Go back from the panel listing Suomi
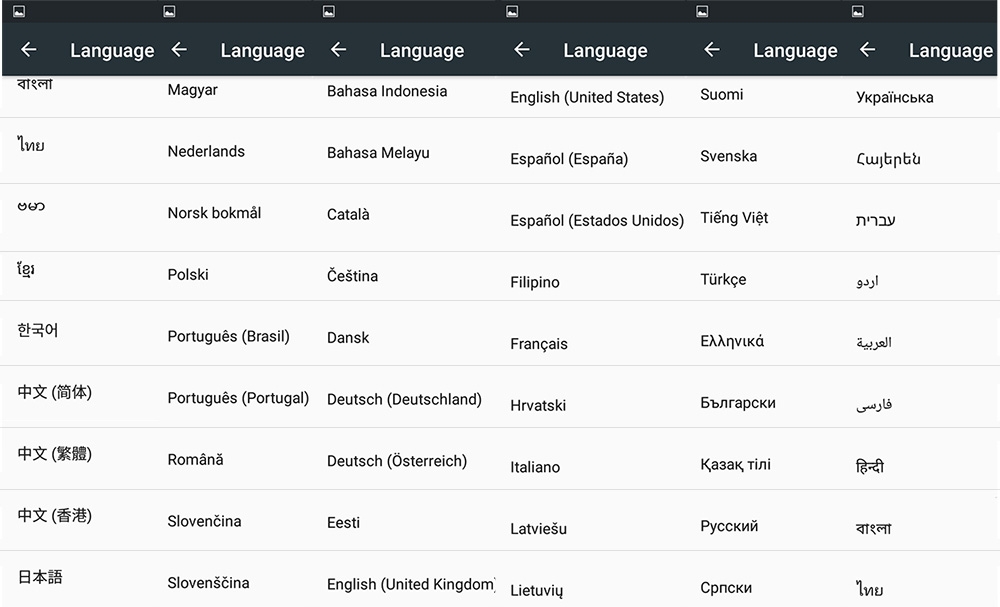1000x607 pixels. (712, 50)
